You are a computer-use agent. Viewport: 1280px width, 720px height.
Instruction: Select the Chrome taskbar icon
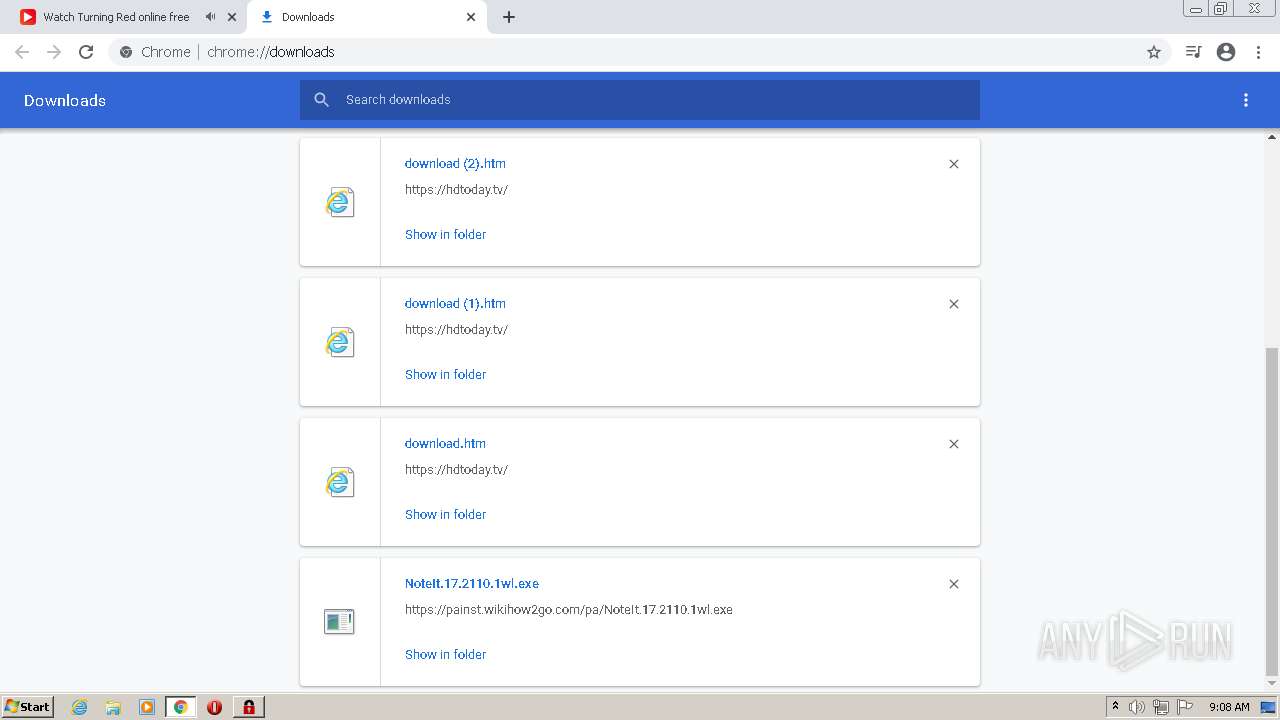(180, 707)
